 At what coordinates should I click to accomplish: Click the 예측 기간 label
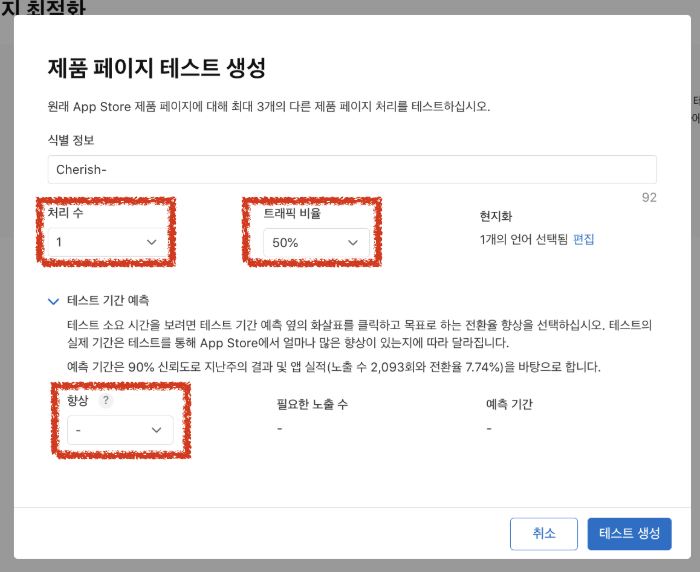coord(509,405)
